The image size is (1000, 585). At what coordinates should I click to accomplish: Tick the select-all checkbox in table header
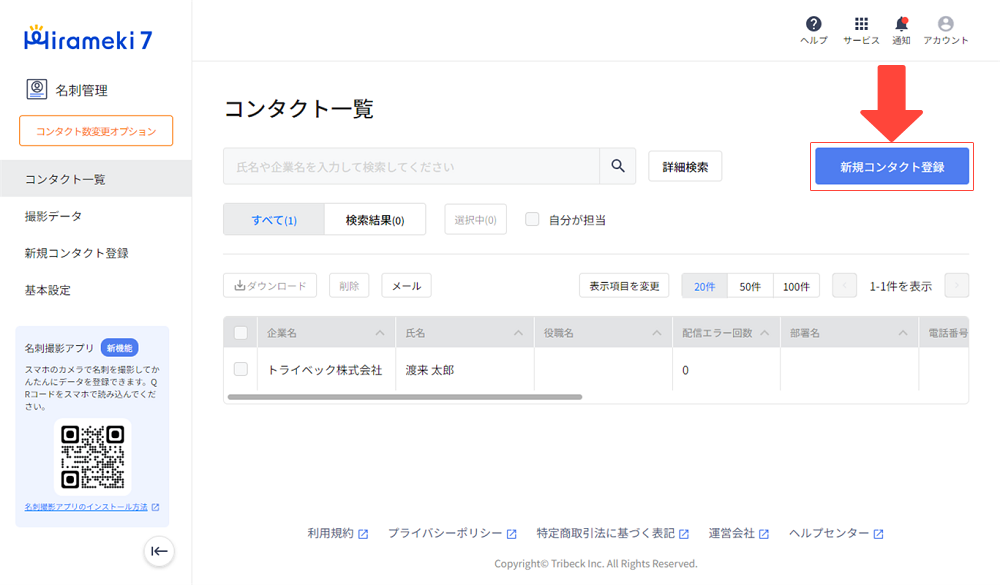tap(240, 333)
